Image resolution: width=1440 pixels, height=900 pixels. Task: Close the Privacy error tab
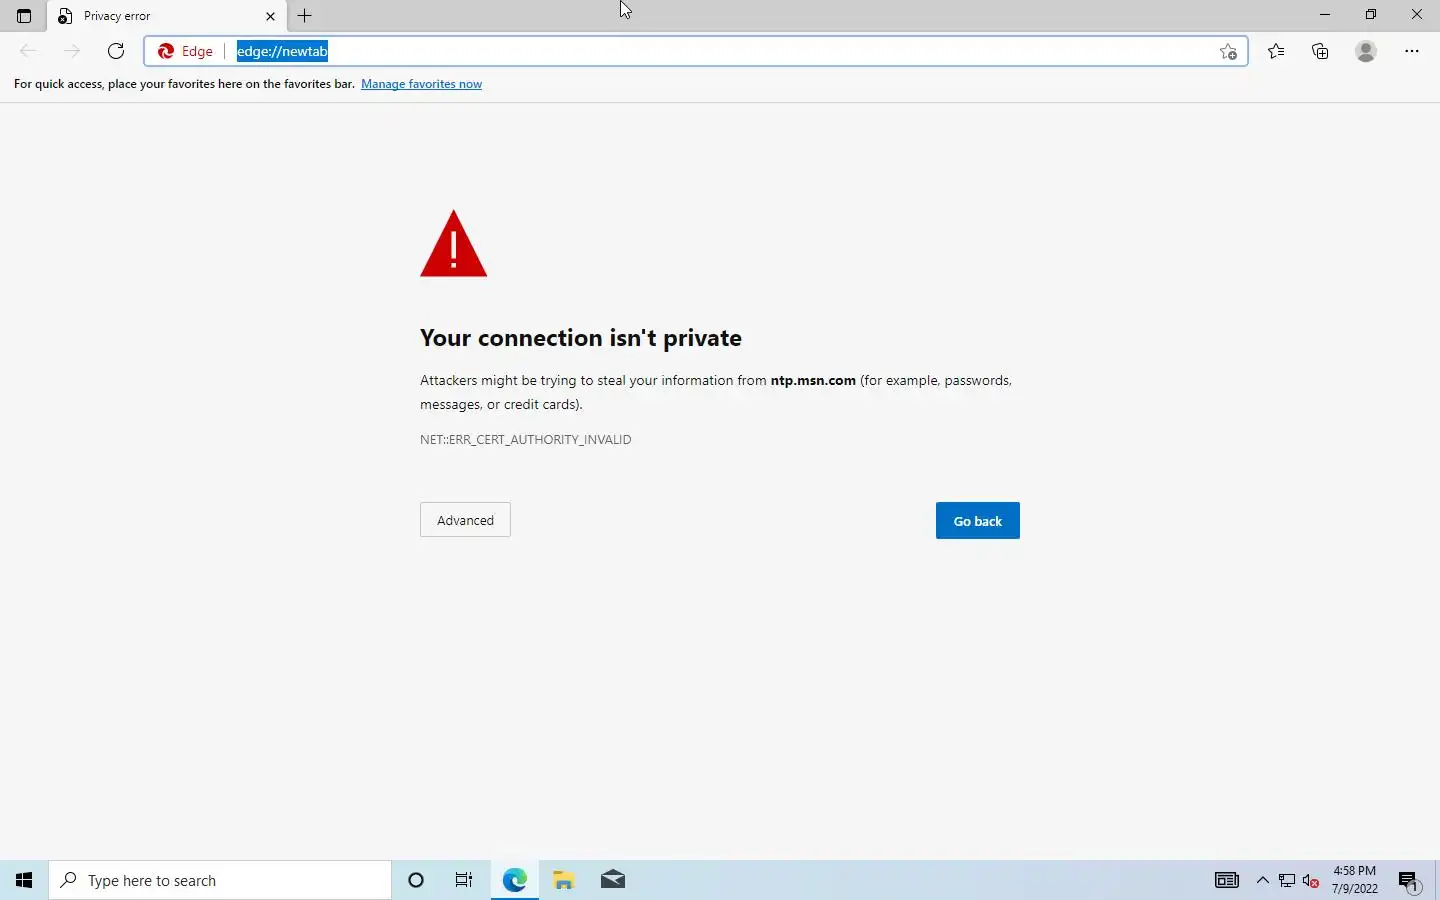[x=270, y=16]
